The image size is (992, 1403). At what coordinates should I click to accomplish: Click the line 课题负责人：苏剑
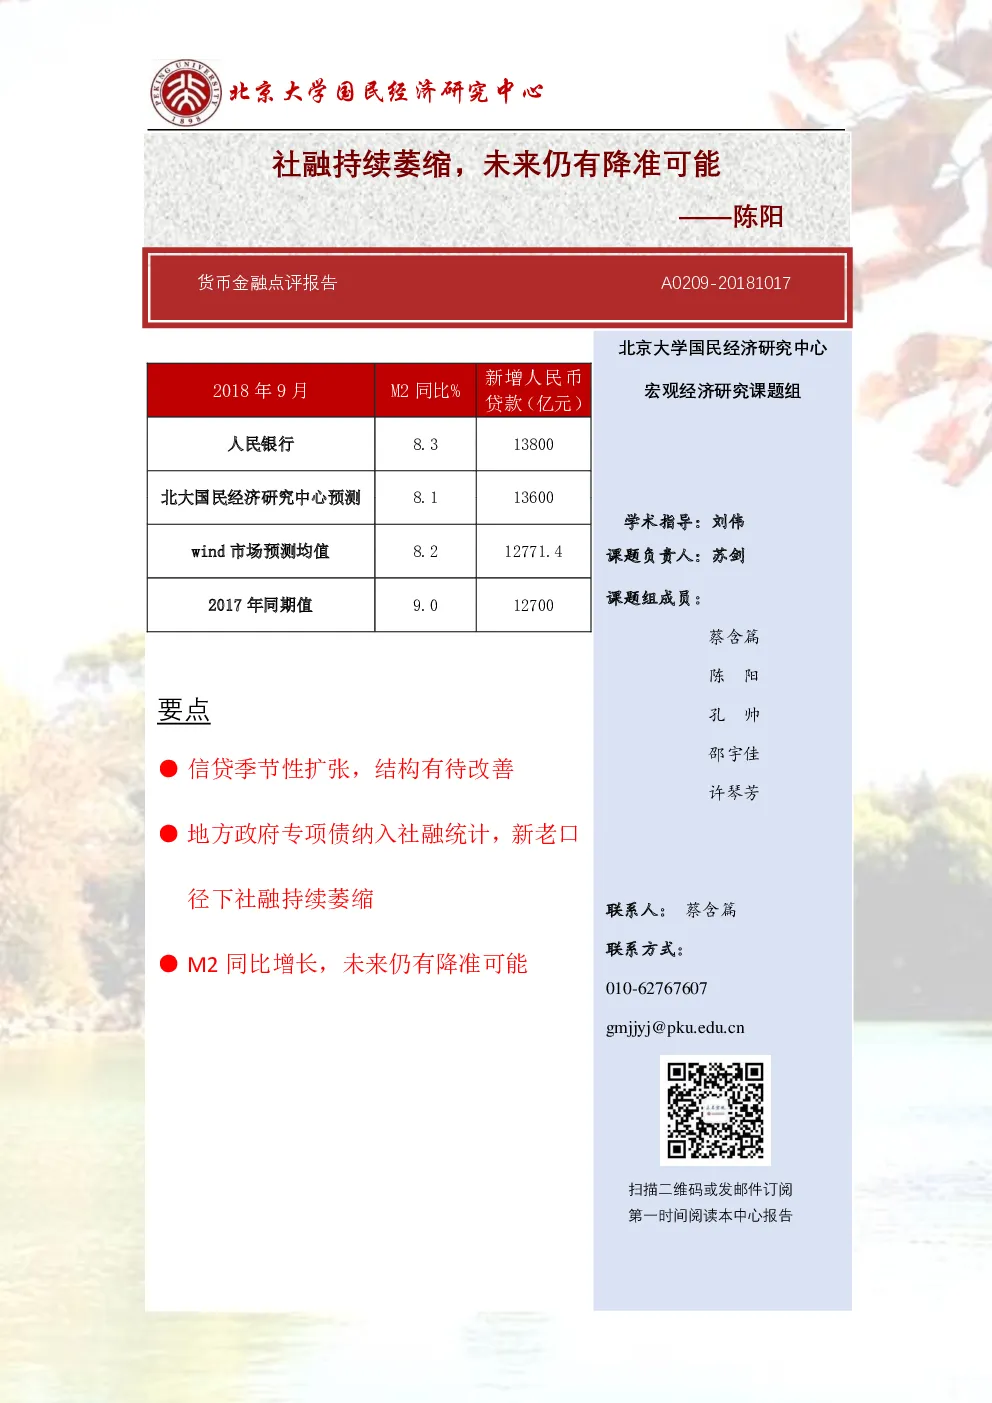coord(675,555)
